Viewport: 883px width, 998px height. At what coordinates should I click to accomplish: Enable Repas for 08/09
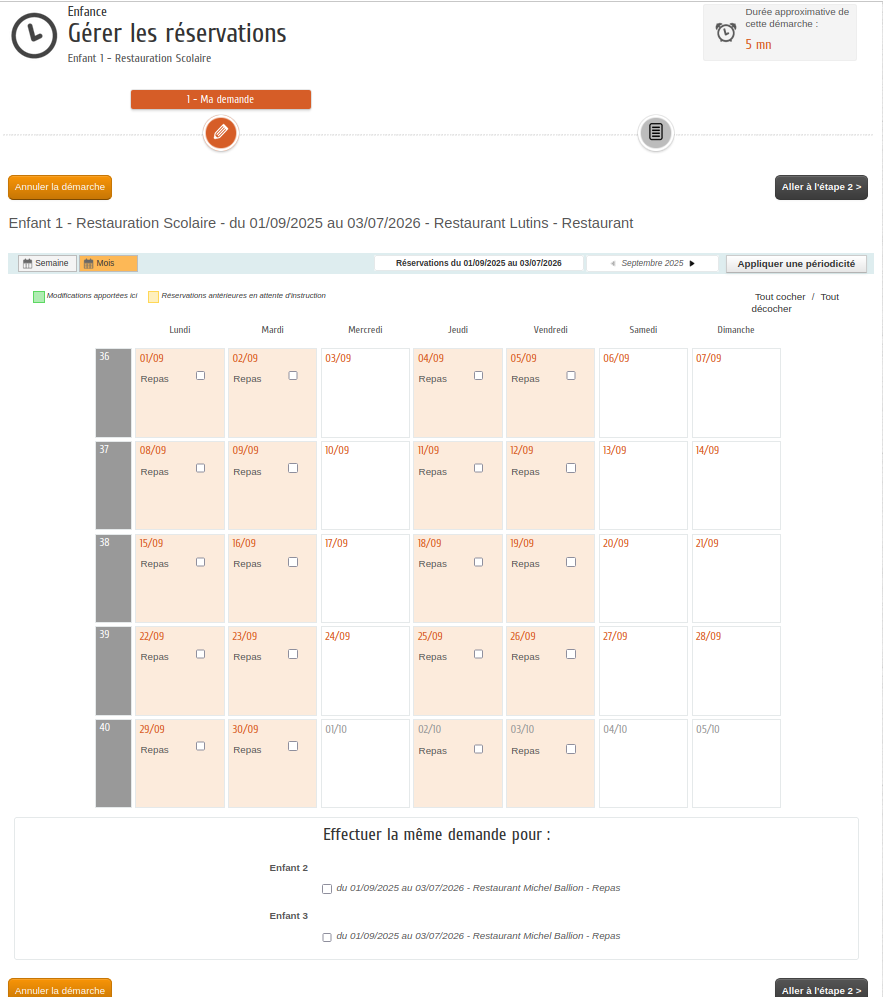point(201,468)
